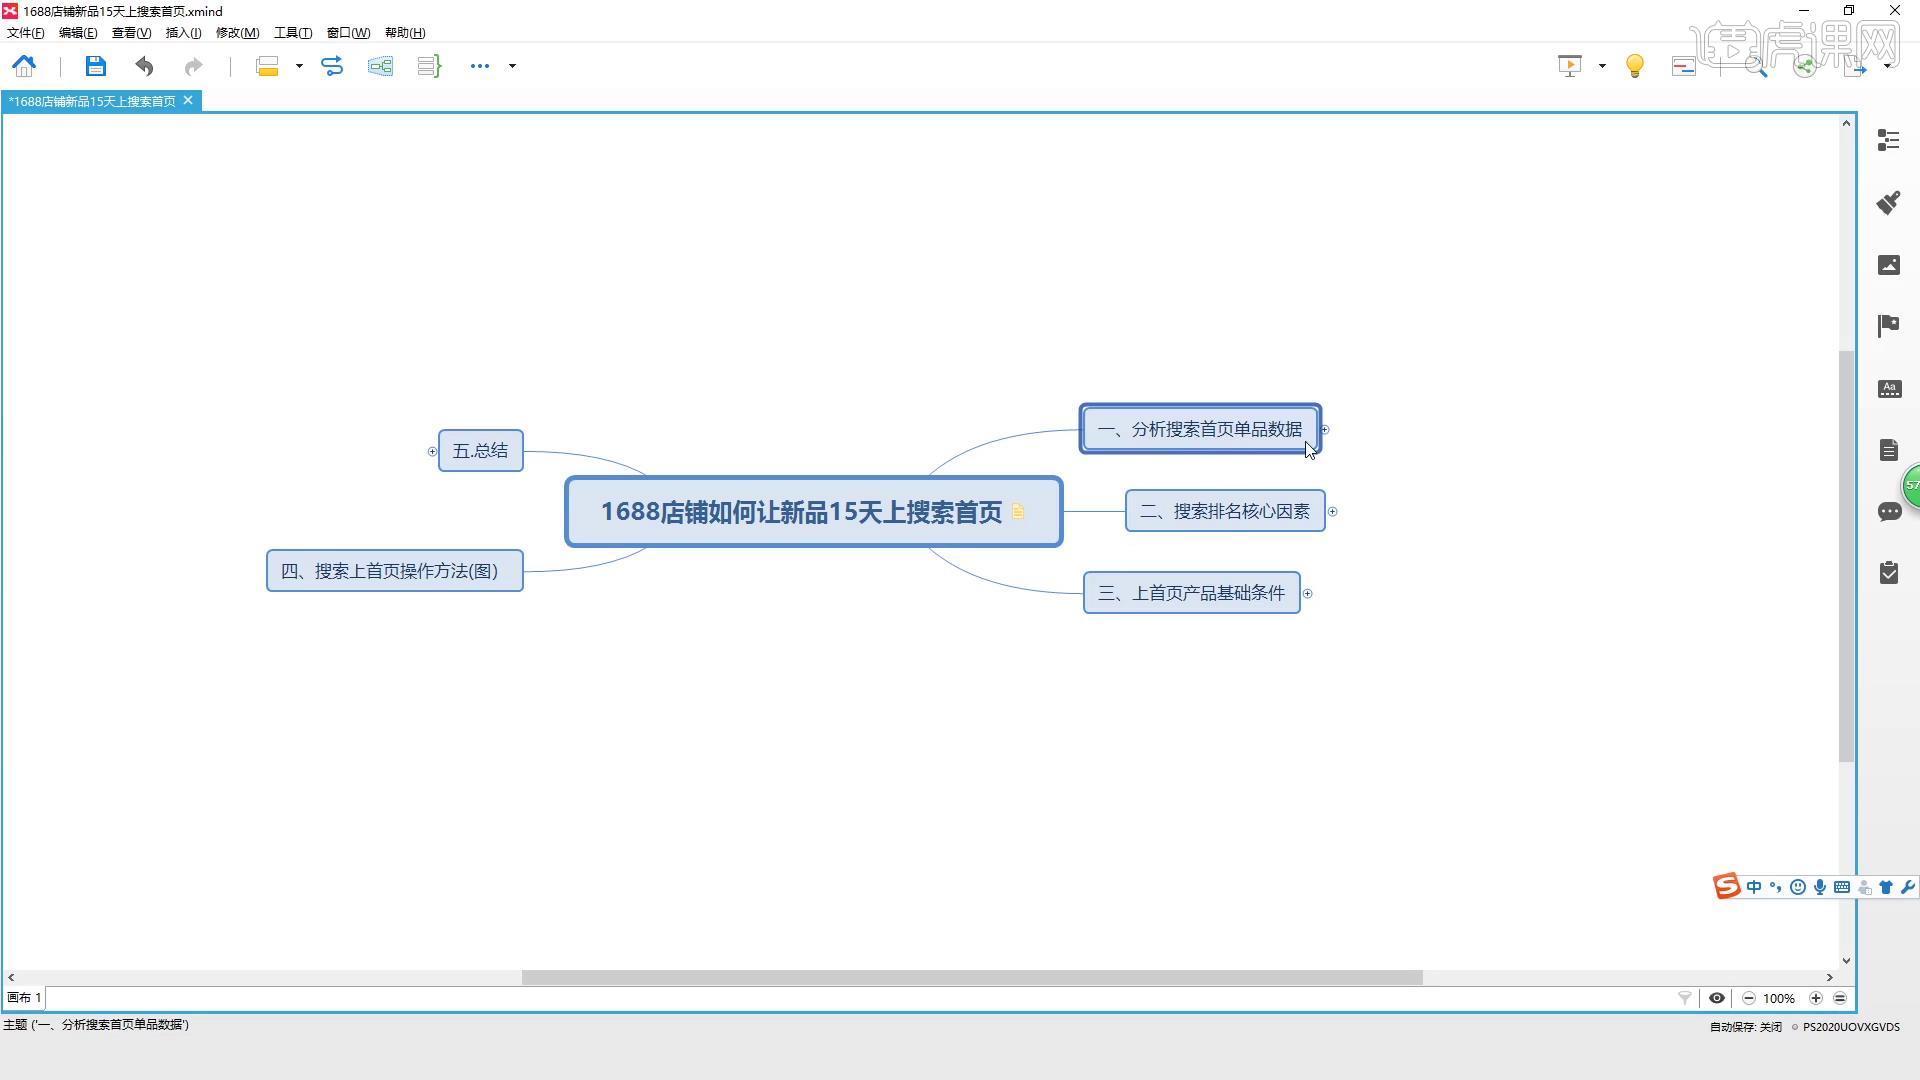Screen dimensions: 1920x1080
Task: Activate Sogou voice input microphone
Action: (x=1820, y=887)
